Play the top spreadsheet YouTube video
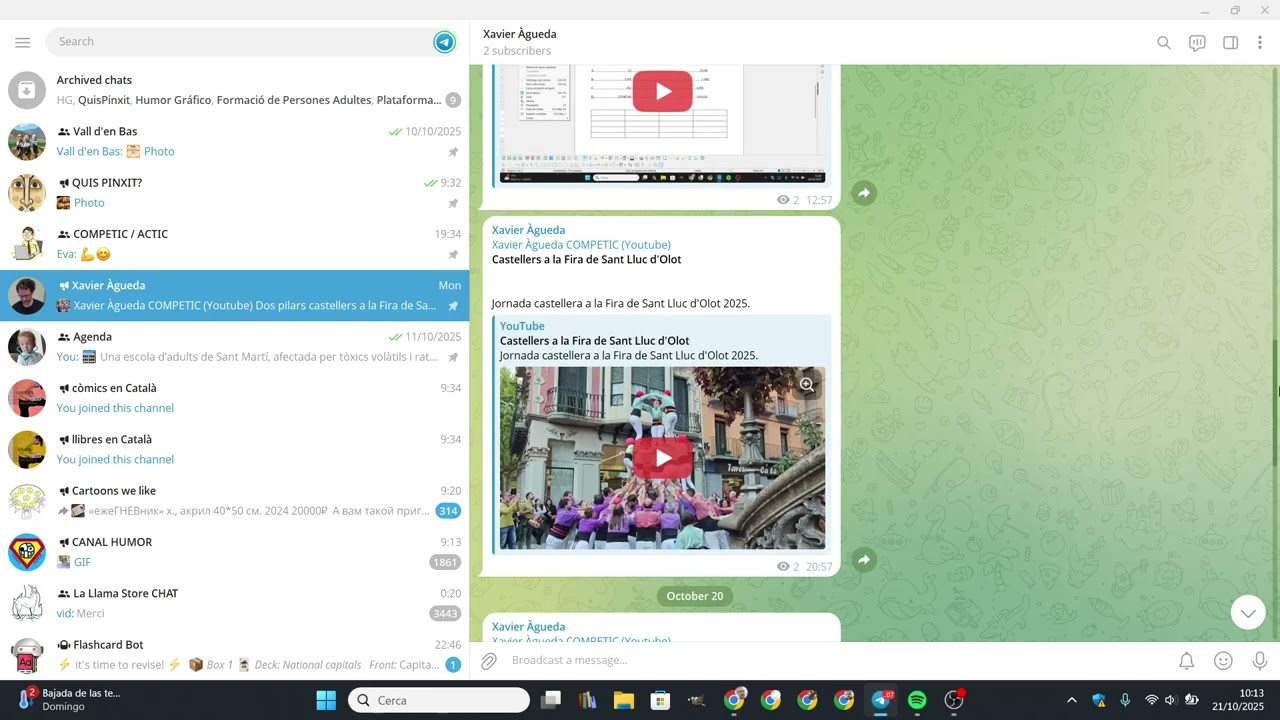Screen dimensions: 1280x720 click(662, 91)
